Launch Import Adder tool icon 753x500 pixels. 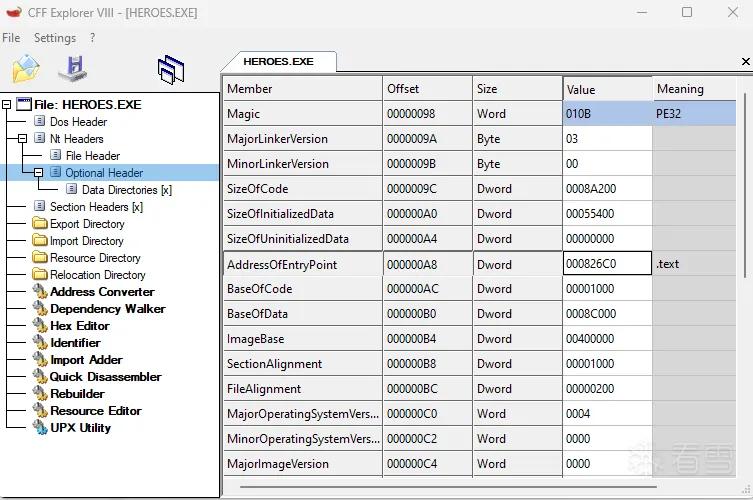click(x=40, y=360)
